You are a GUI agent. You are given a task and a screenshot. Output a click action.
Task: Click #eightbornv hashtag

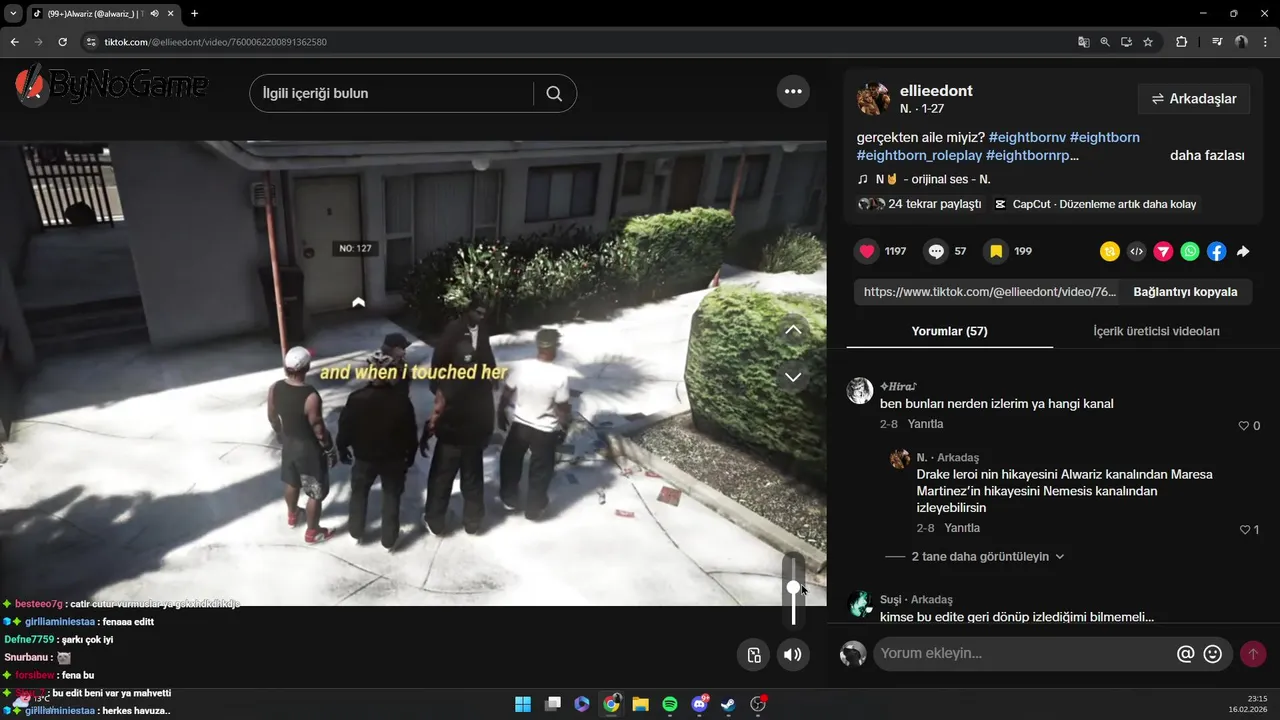tap(1026, 137)
